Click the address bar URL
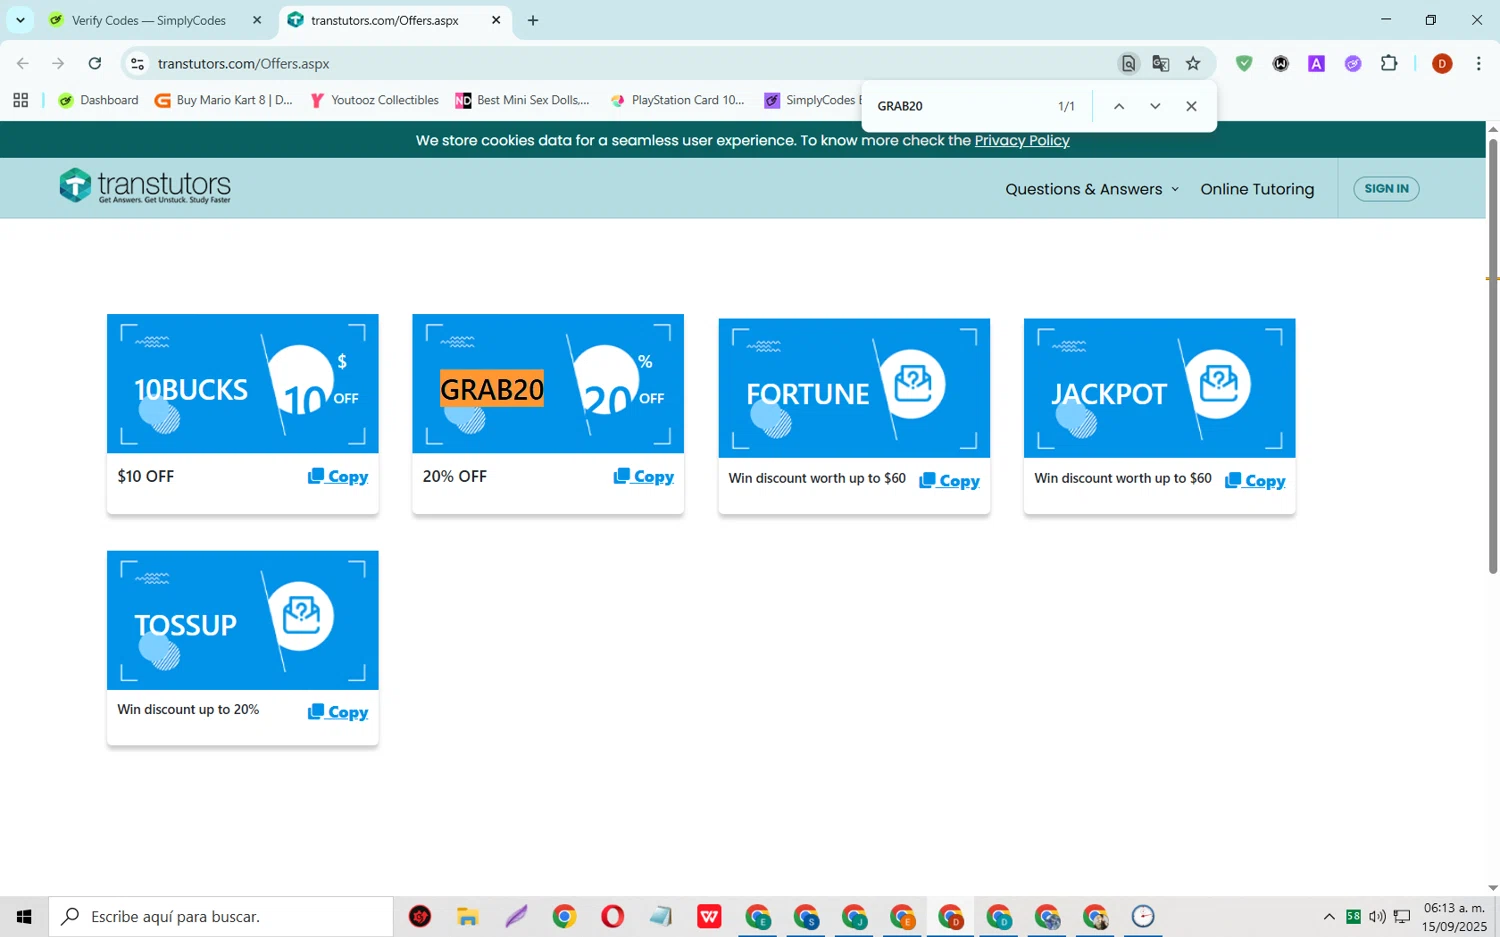1500x937 pixels. pyautogui.click(x=244, y=63)
